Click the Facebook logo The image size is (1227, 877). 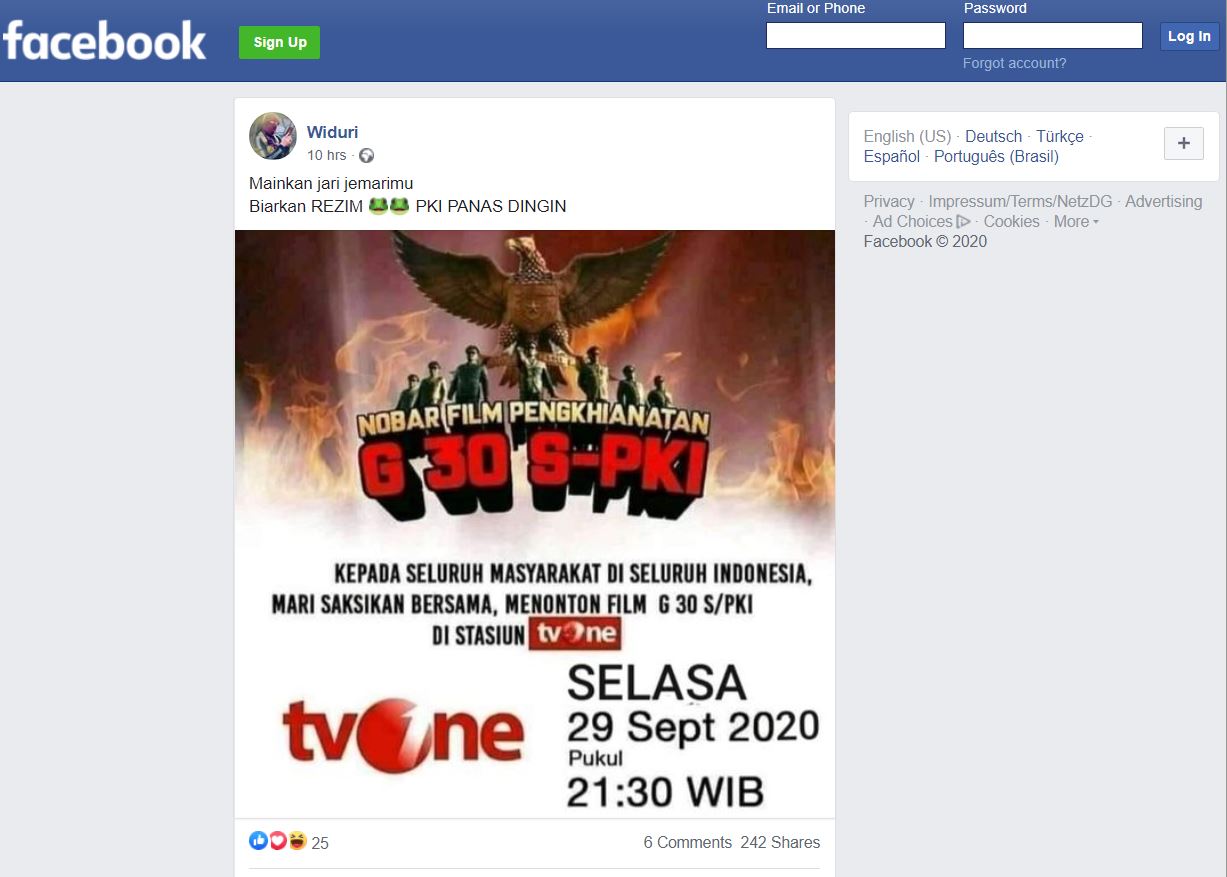pyautogui.click(x=104, y=41)
